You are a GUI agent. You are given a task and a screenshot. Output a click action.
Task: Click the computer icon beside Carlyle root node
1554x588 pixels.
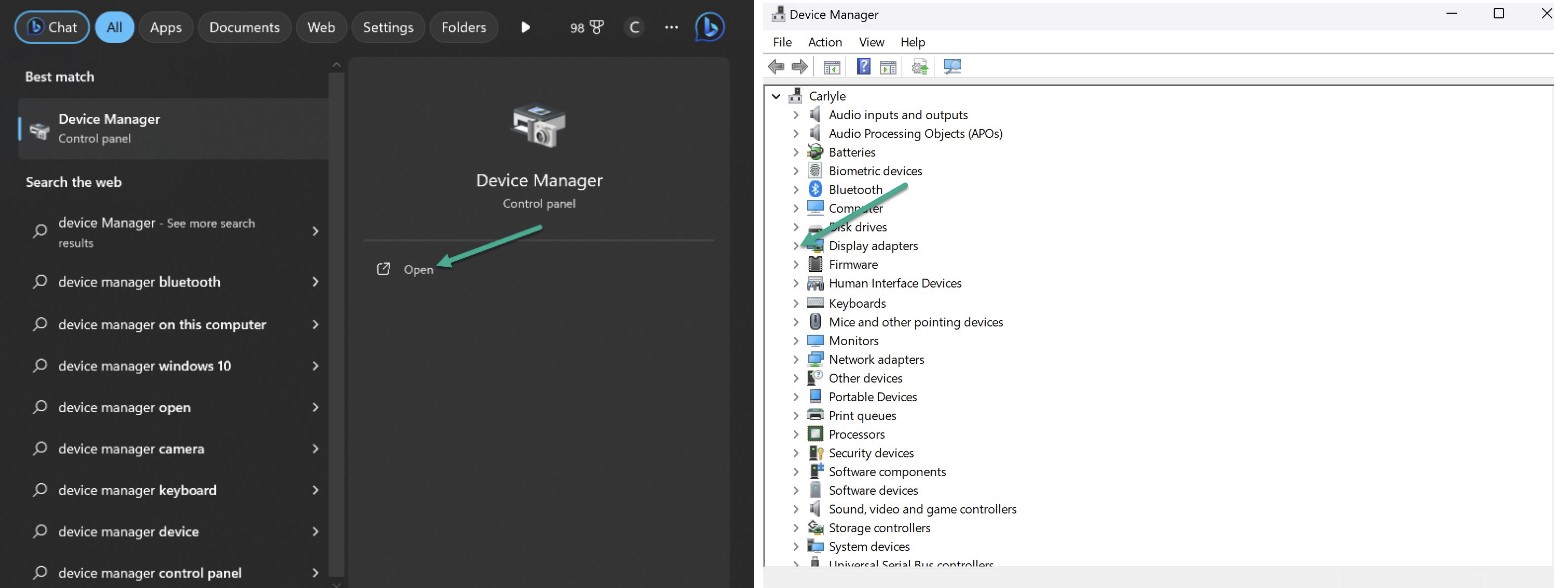coord(796,96)
